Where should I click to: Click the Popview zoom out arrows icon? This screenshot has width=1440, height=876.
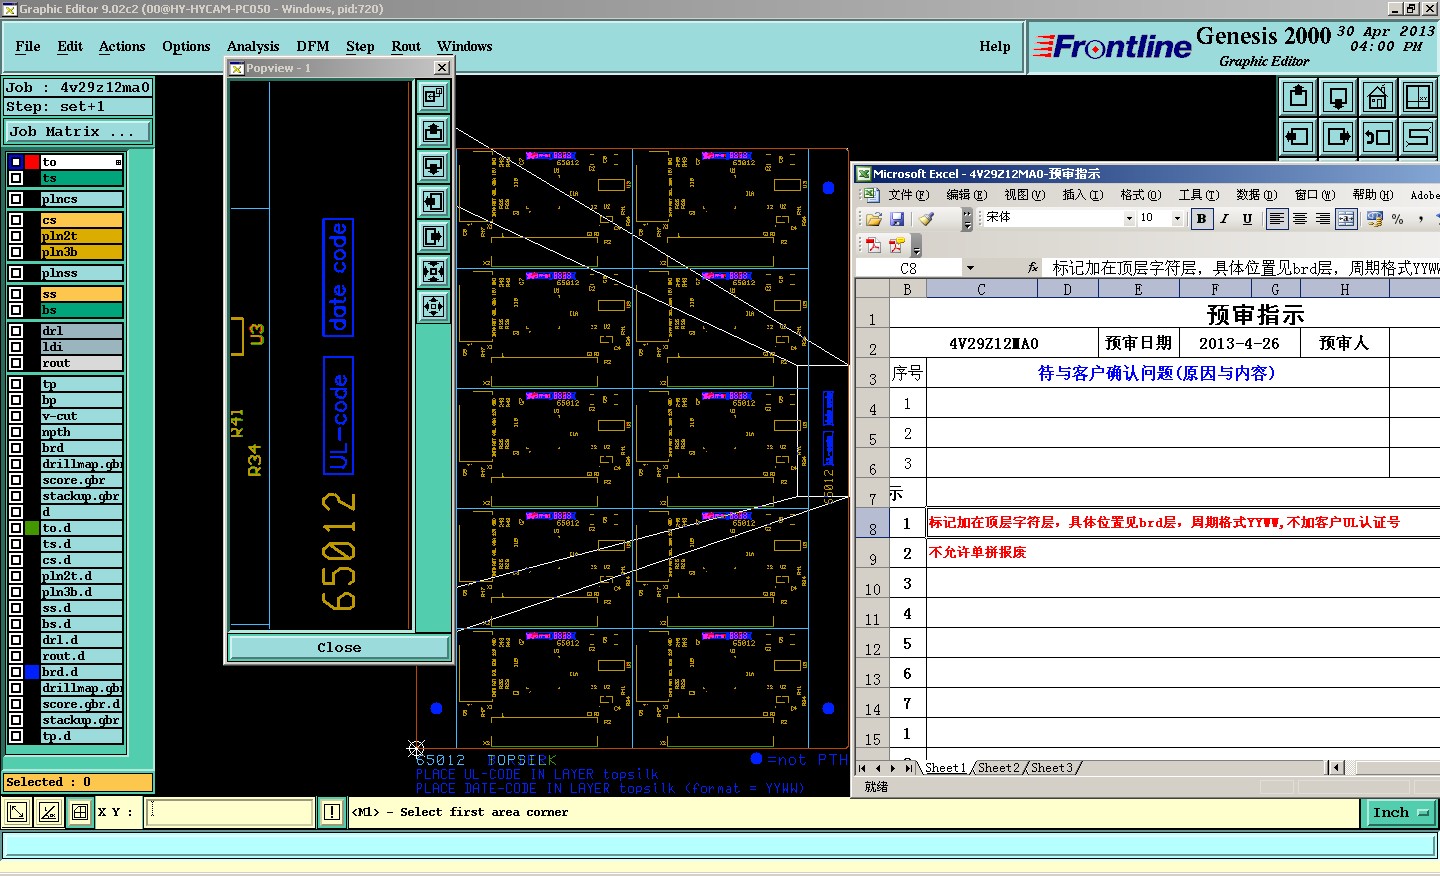tap(434, 306)
